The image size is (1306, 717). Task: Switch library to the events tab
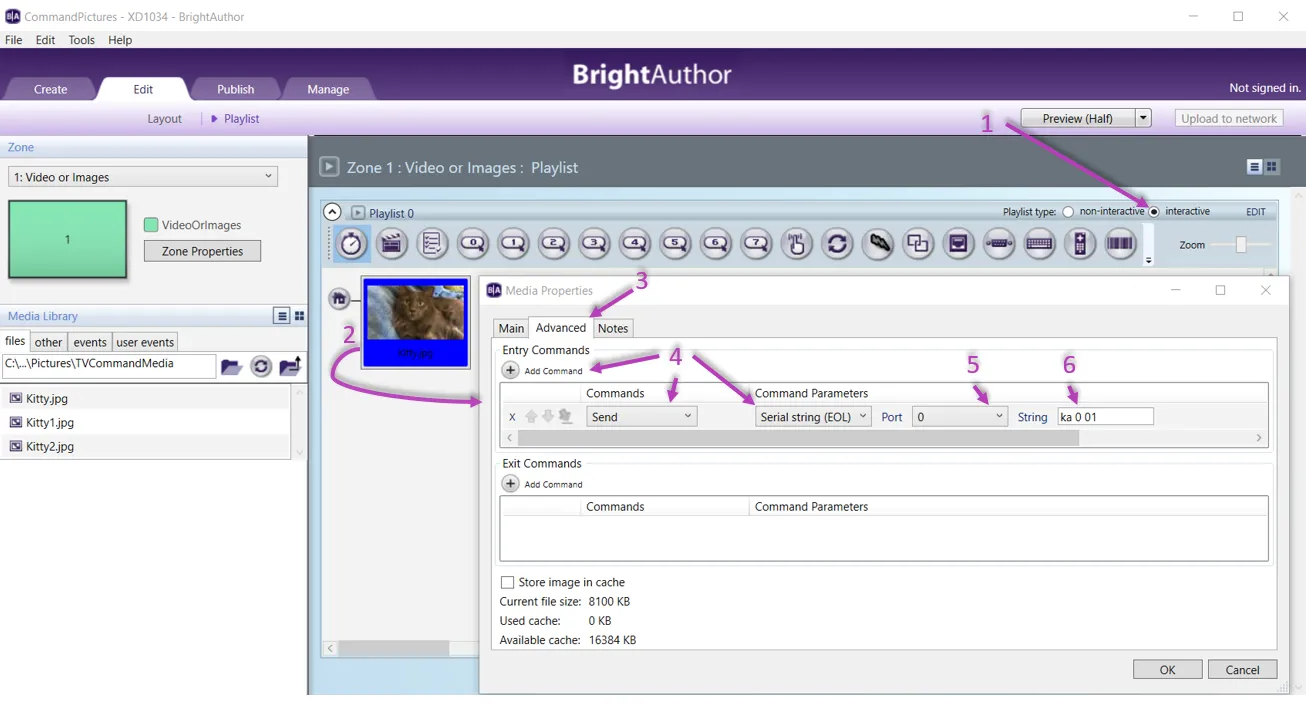[x=90, y=342]
